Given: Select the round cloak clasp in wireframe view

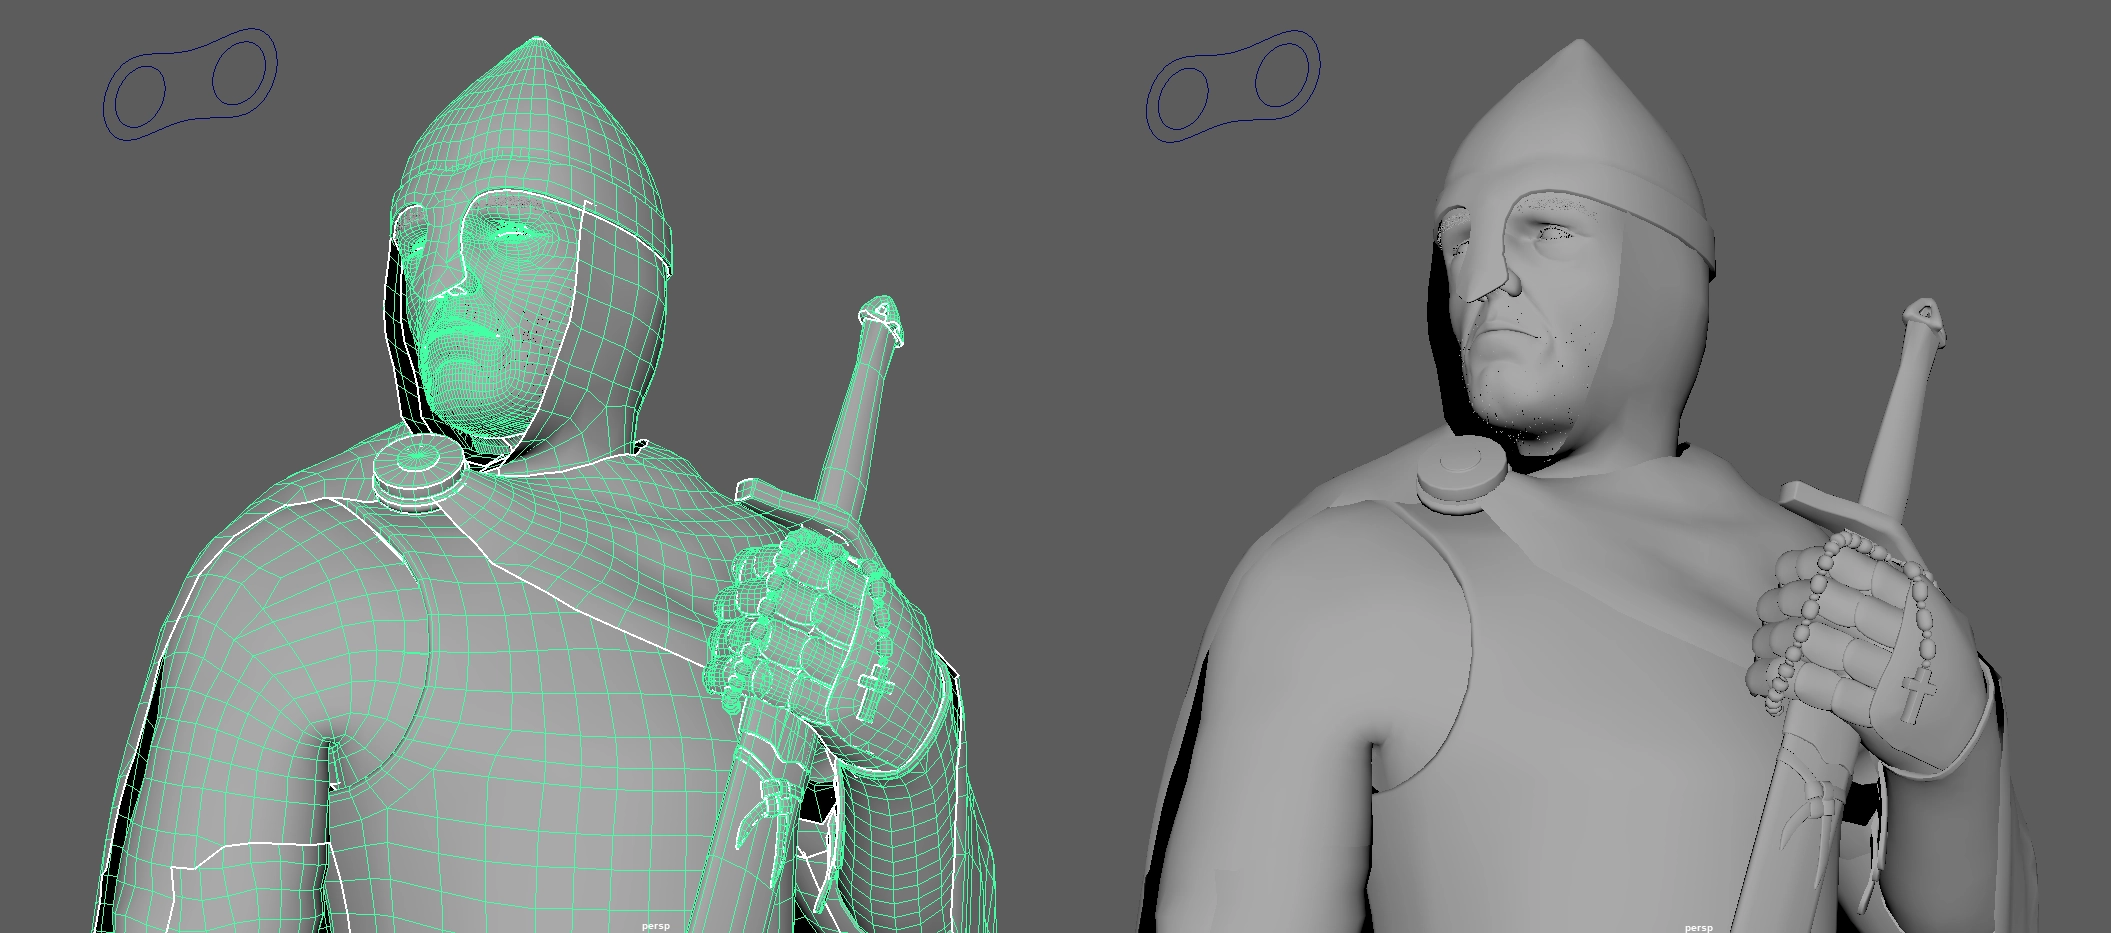Looking at the screenshot, I should 418,472.
